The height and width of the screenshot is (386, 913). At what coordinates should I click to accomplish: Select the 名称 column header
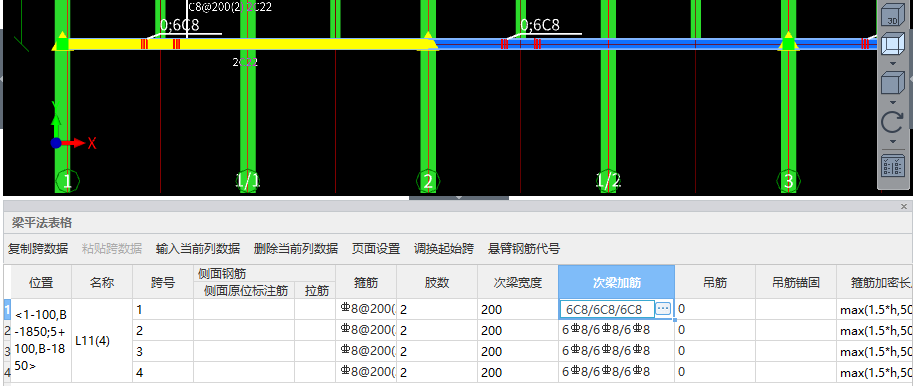(102, 282)
